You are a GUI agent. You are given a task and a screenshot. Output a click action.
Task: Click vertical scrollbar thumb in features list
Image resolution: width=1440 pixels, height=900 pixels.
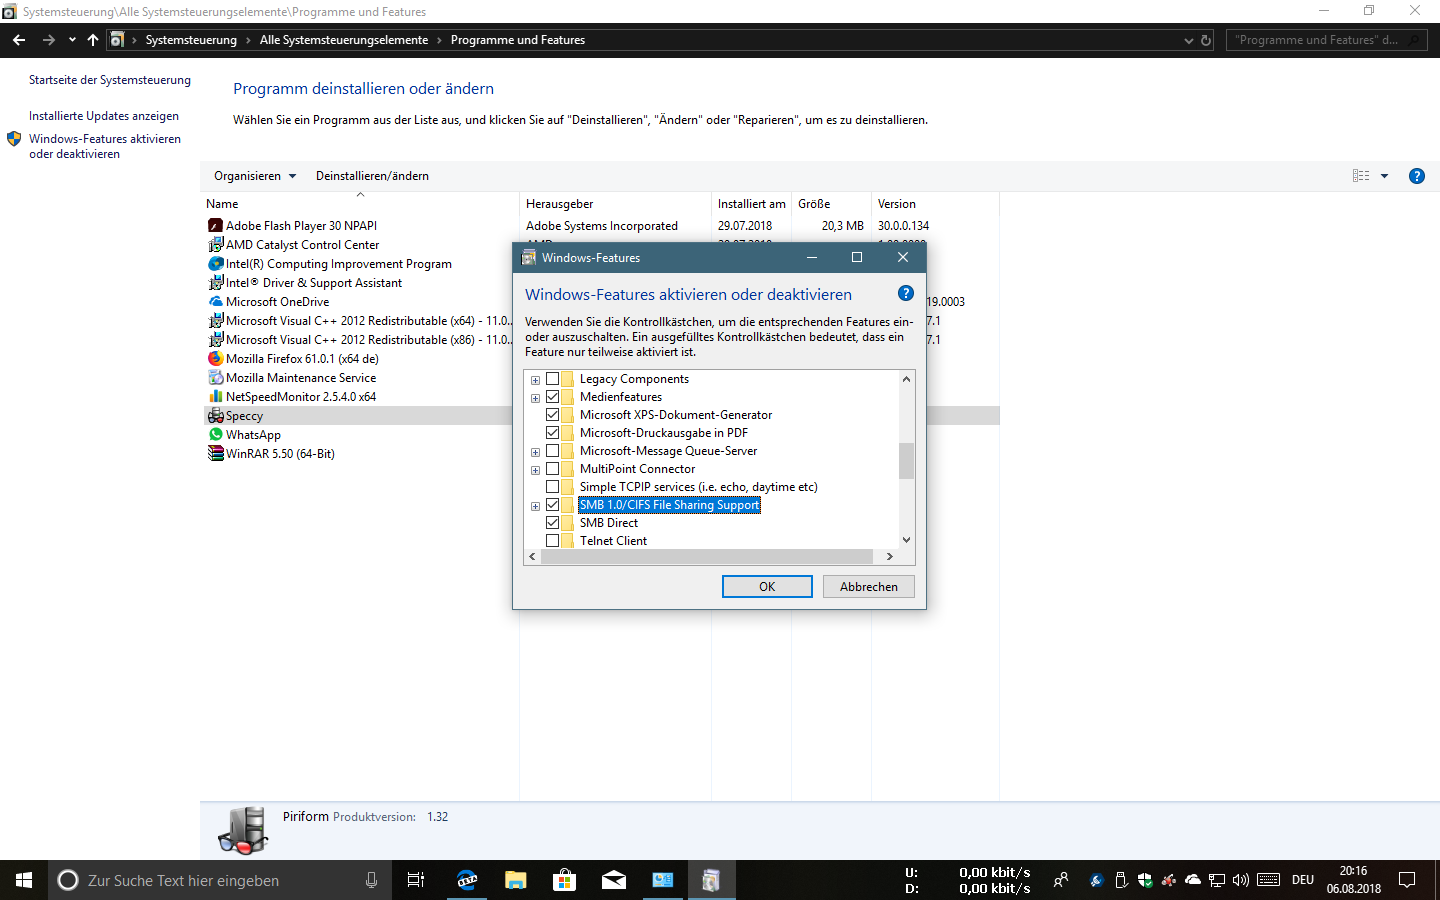click(906, 461)
